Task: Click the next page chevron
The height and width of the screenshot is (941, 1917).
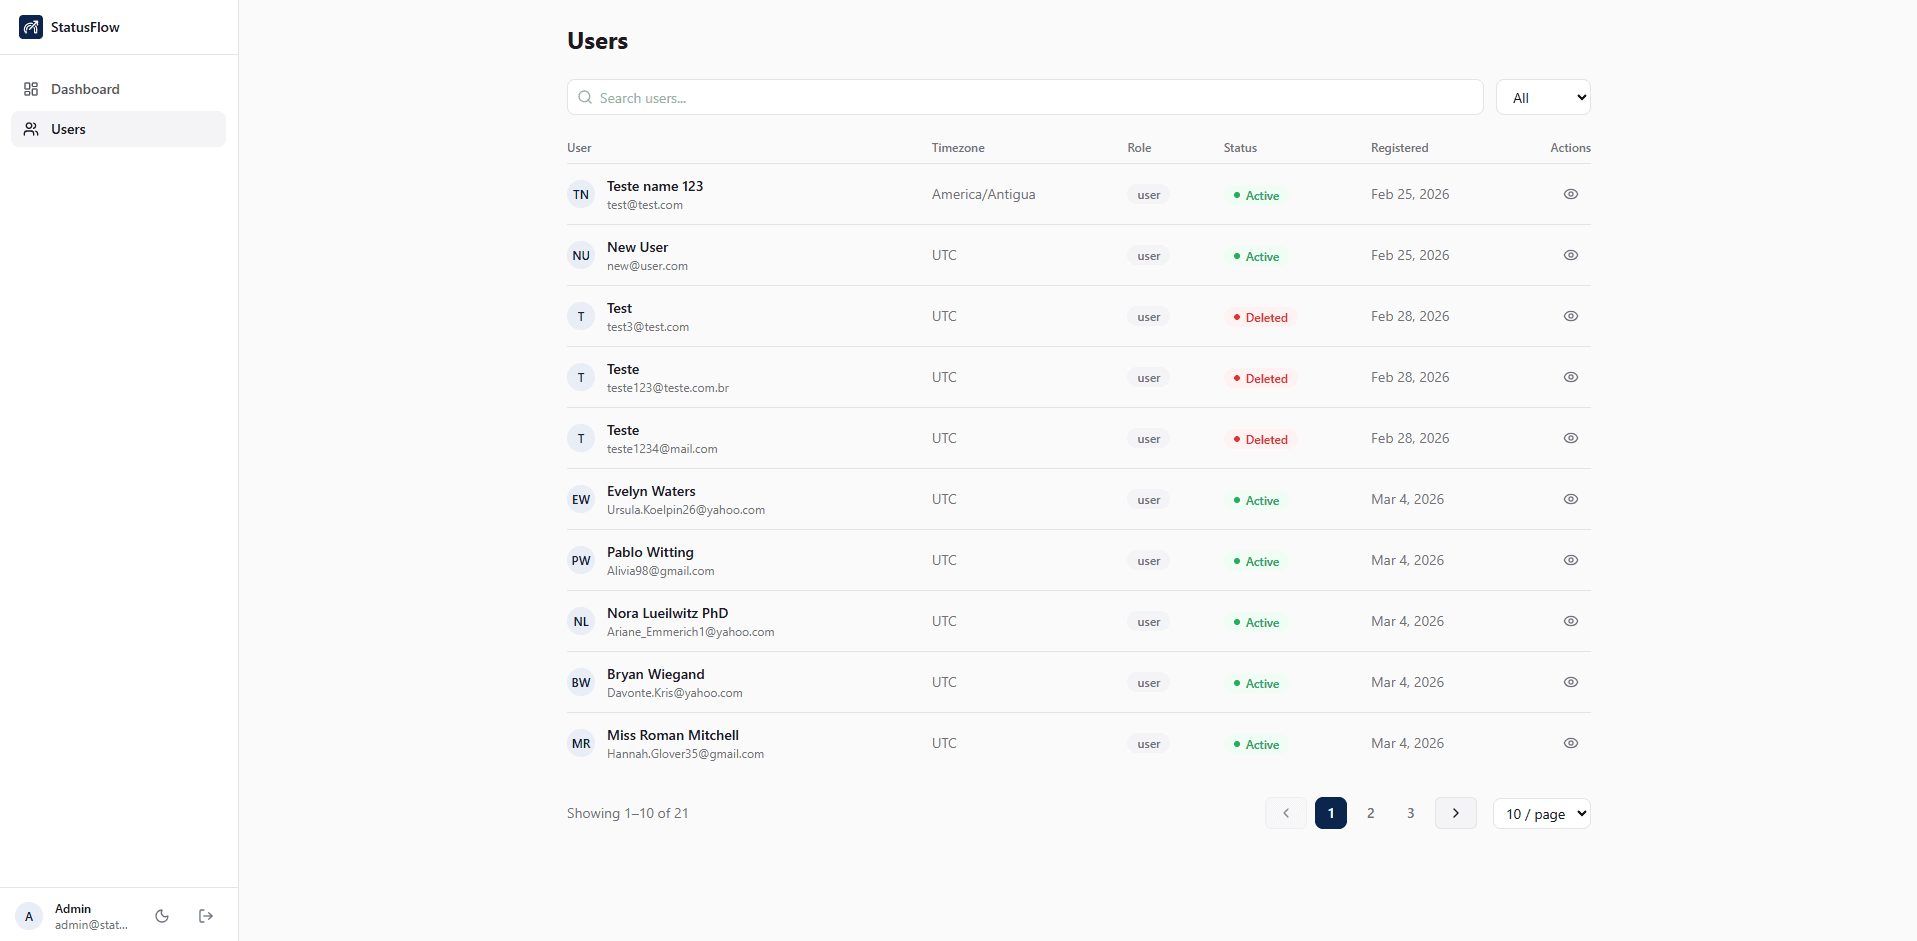Action: [x=1455, y=813]
